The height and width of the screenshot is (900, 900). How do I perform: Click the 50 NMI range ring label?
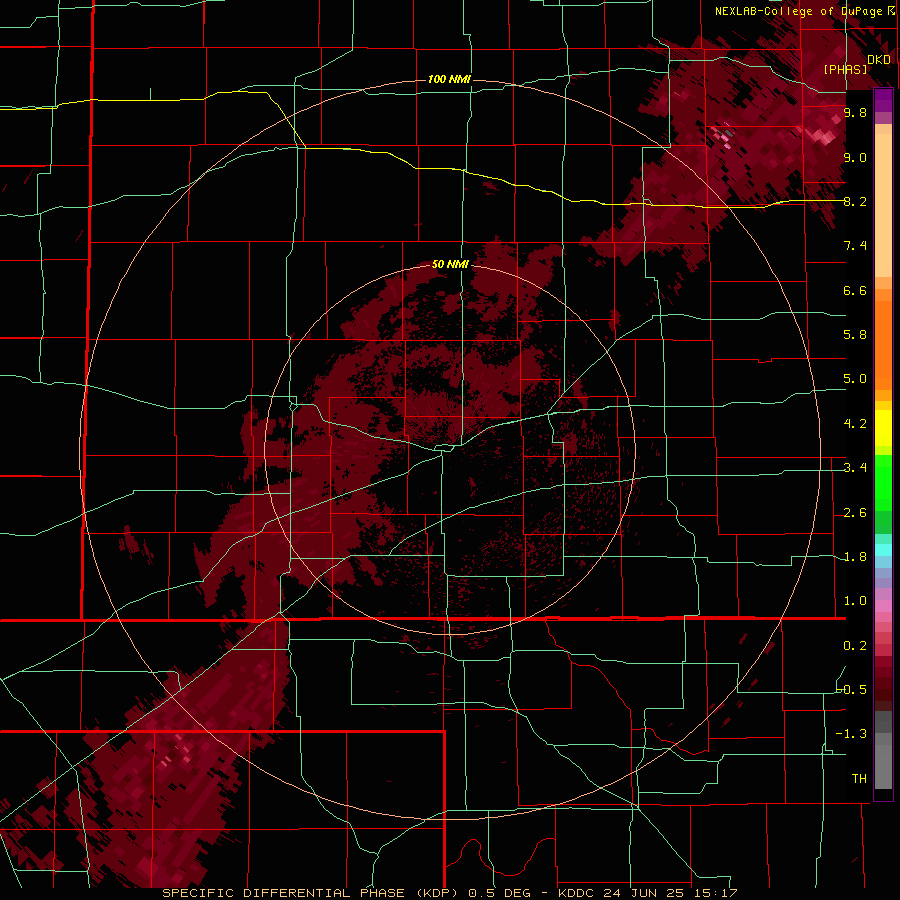tap(450, 264)
